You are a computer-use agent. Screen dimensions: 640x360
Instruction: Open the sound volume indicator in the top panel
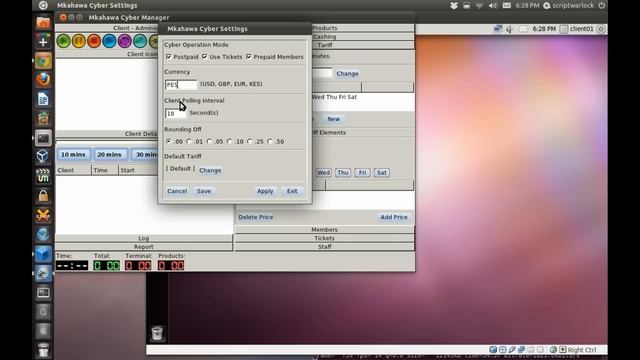tap(493, 6)
